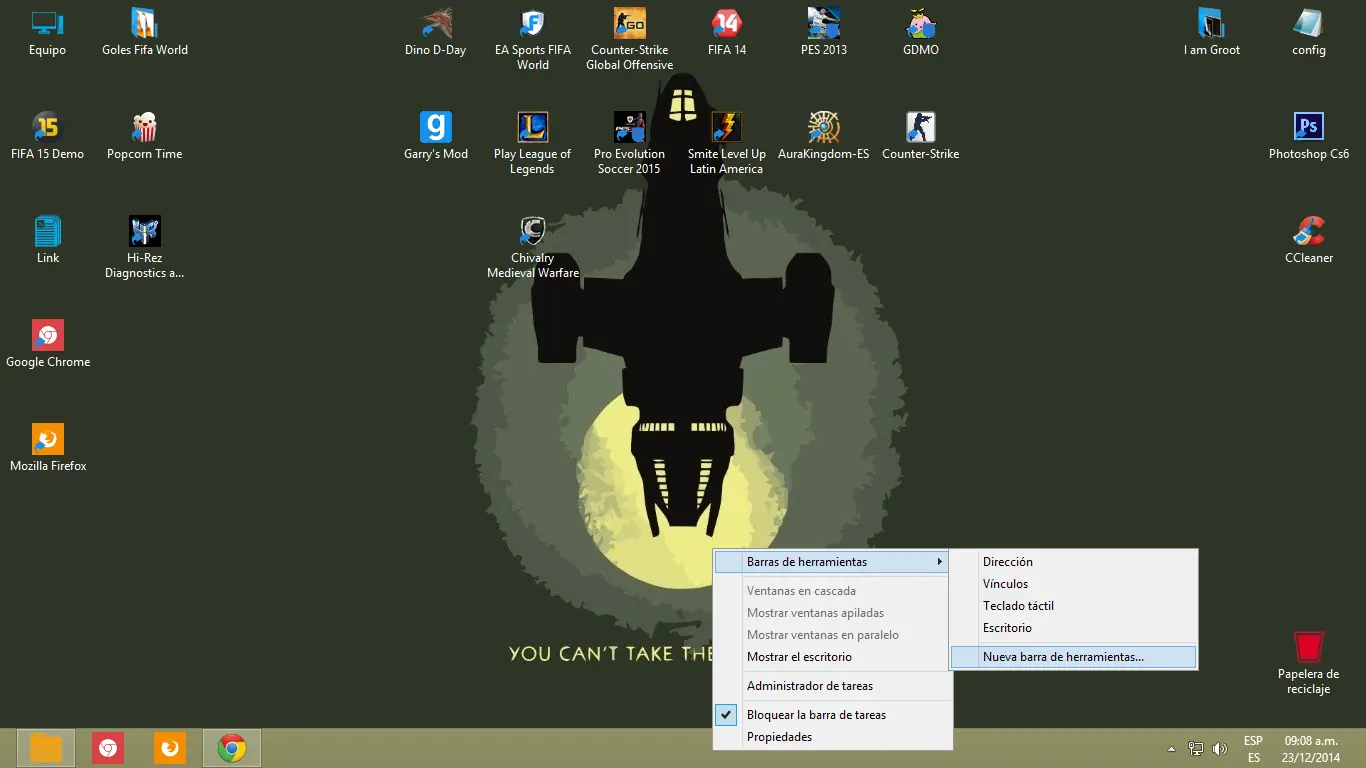Open Administrador de tareas

[832, 686]
